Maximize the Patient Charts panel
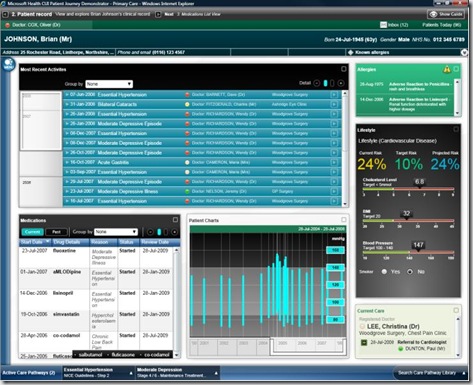 [344, 220]
